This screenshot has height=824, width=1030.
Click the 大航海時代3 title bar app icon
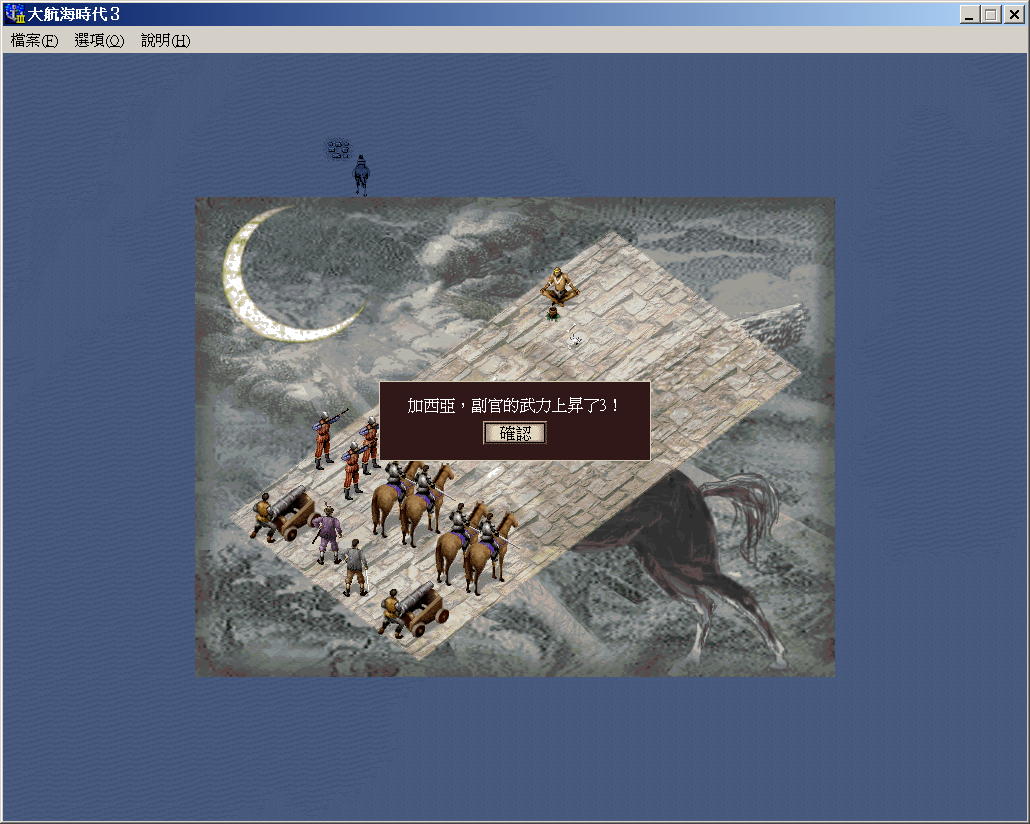tap(15, 15)
